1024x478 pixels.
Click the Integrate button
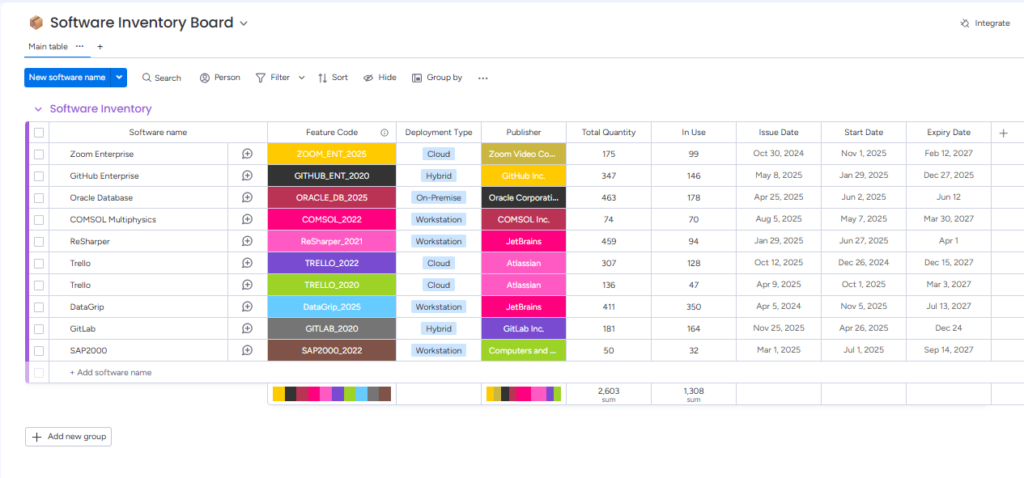click(984, 23)
